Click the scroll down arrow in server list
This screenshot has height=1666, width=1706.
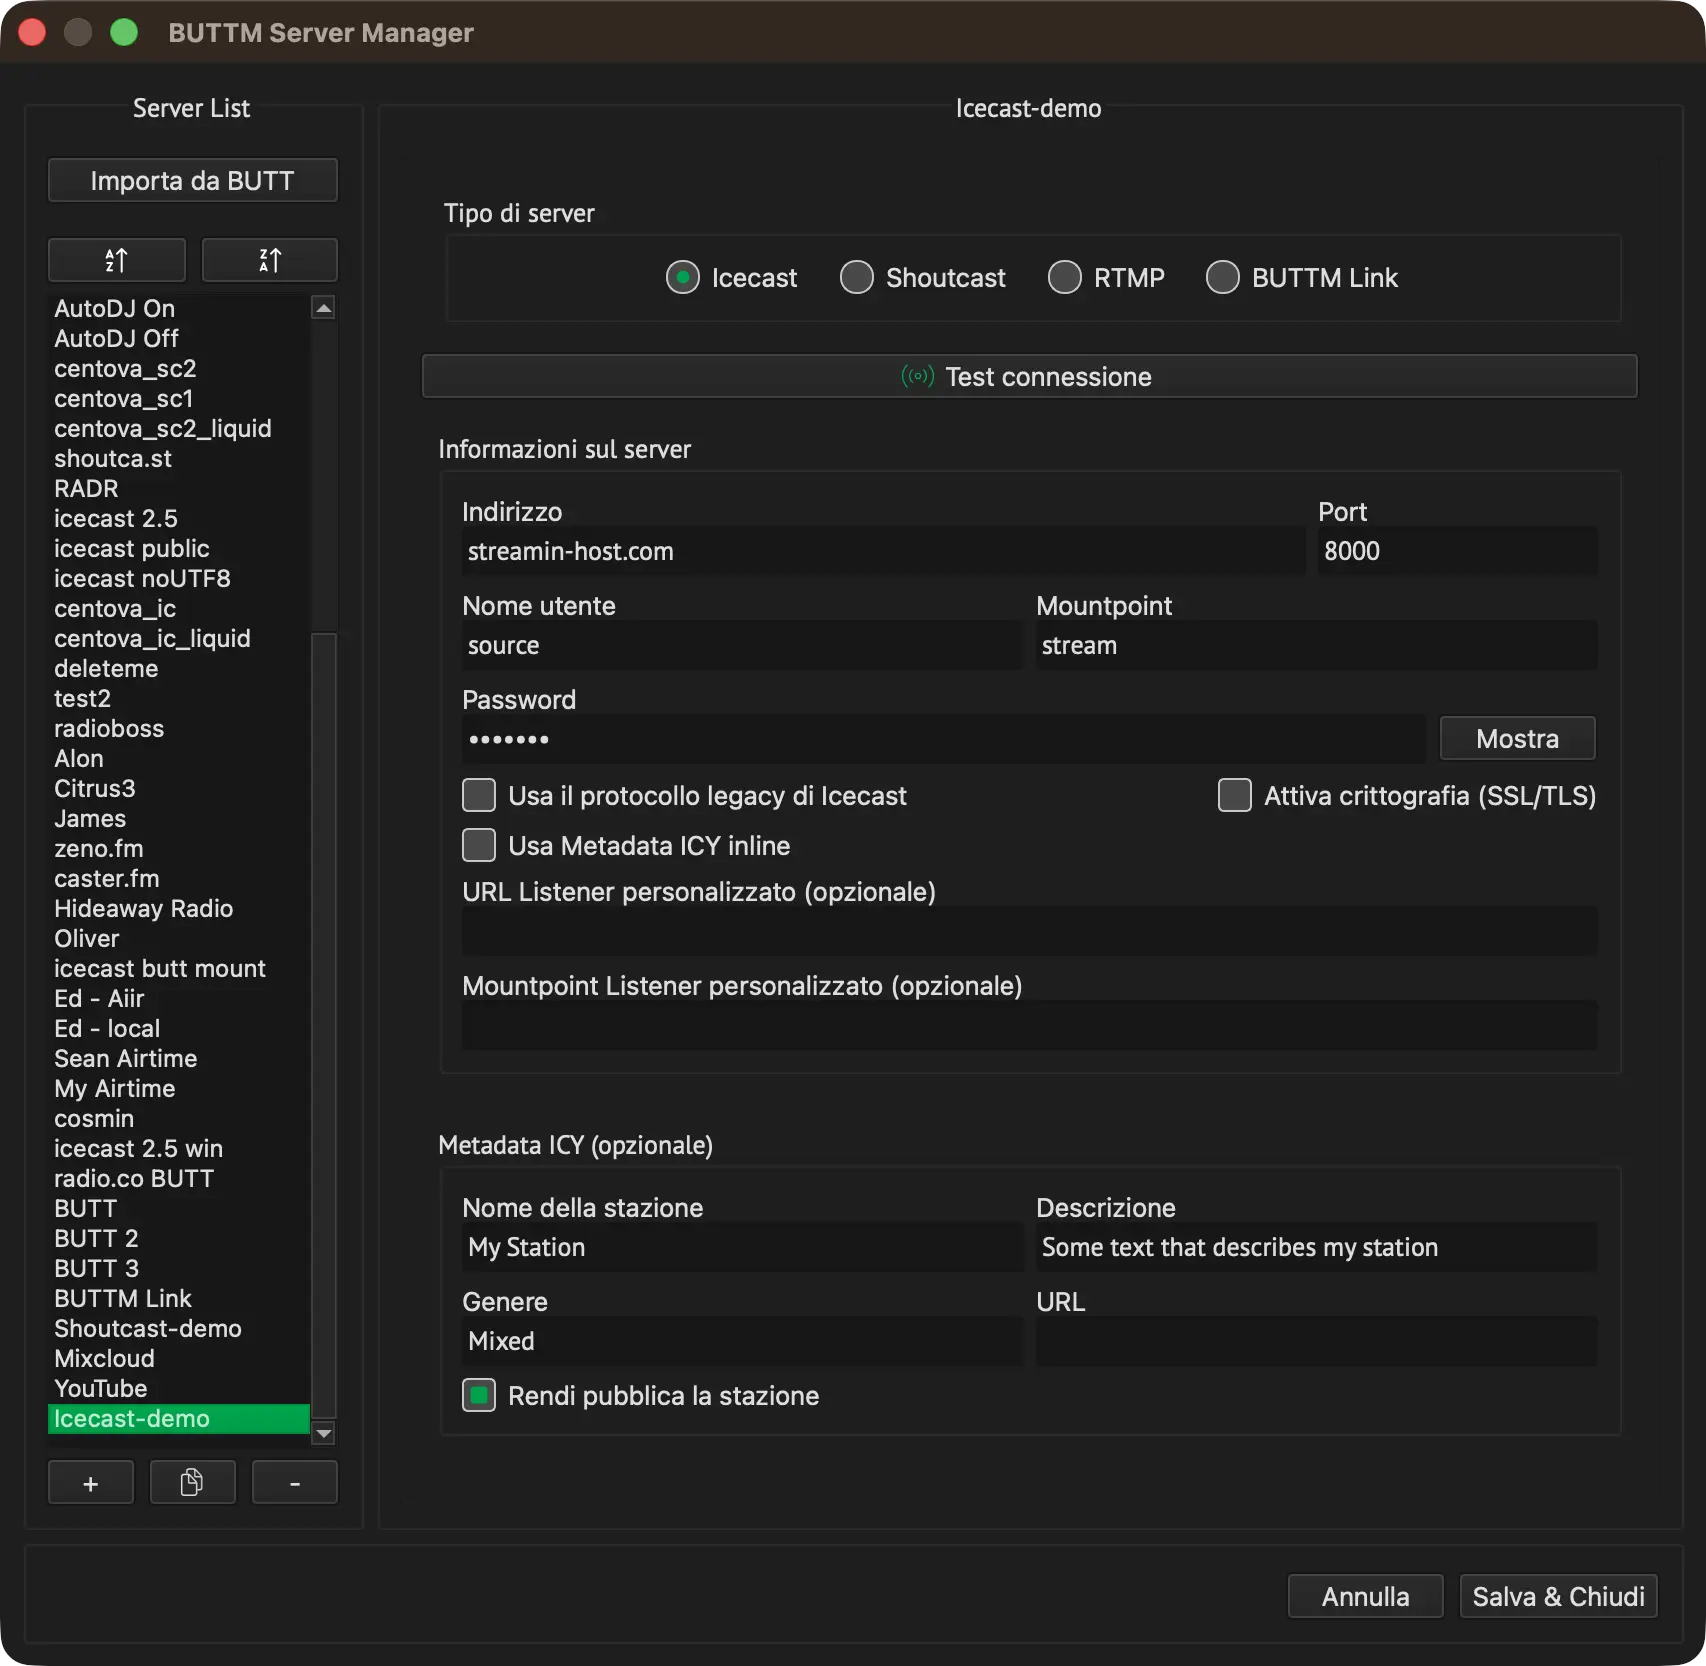323,1433
